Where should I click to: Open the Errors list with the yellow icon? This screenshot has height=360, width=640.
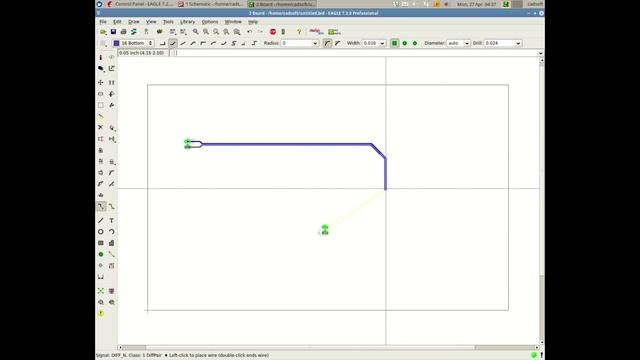(101, 313)
